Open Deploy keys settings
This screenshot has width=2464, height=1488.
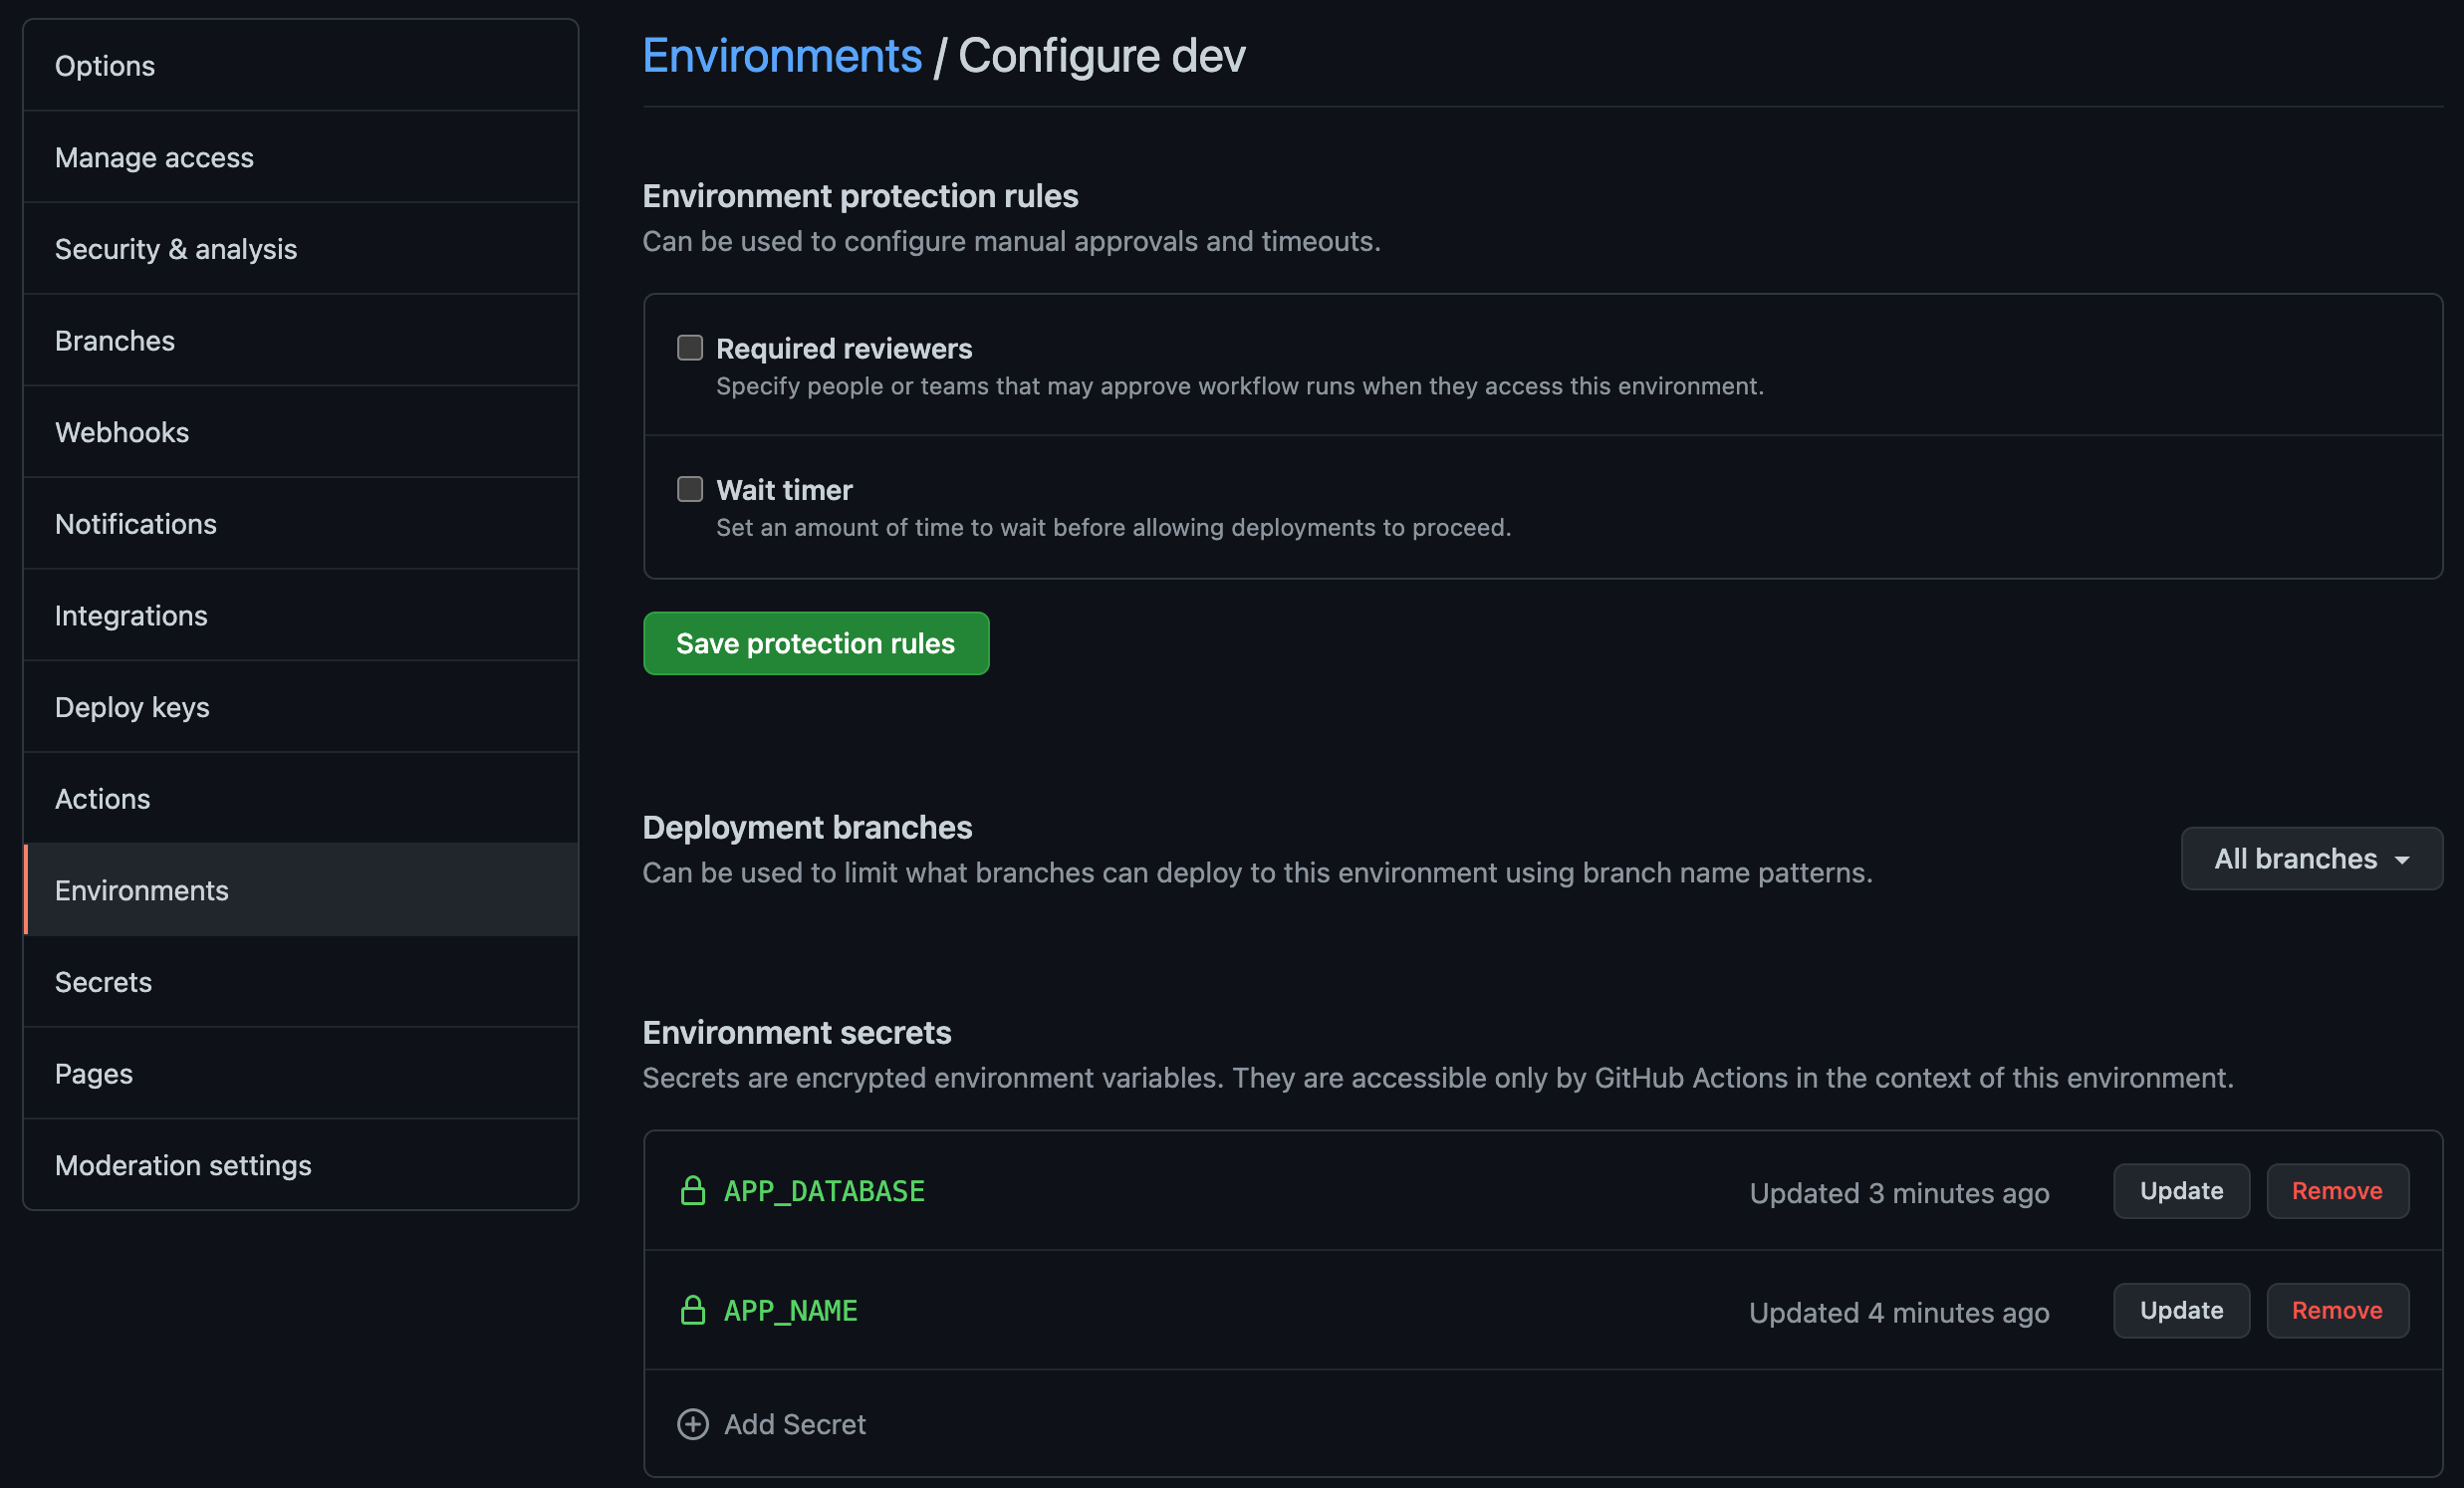coord(132,707)
